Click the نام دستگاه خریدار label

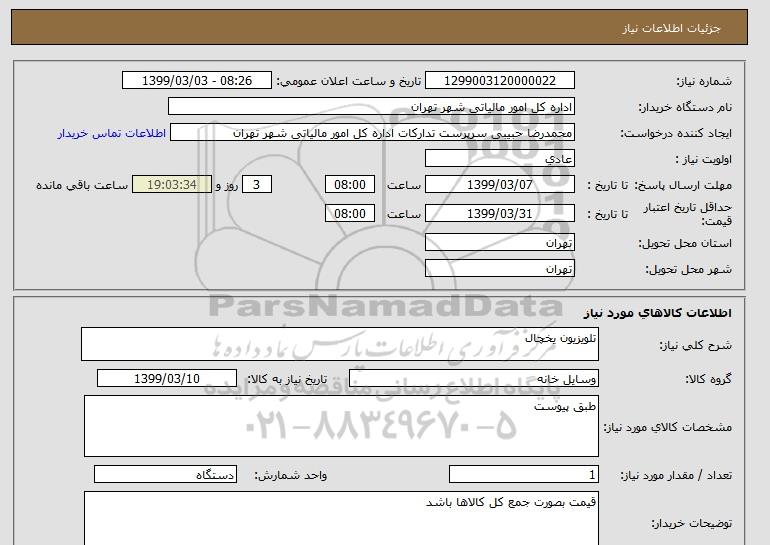[x=685, y=107]
